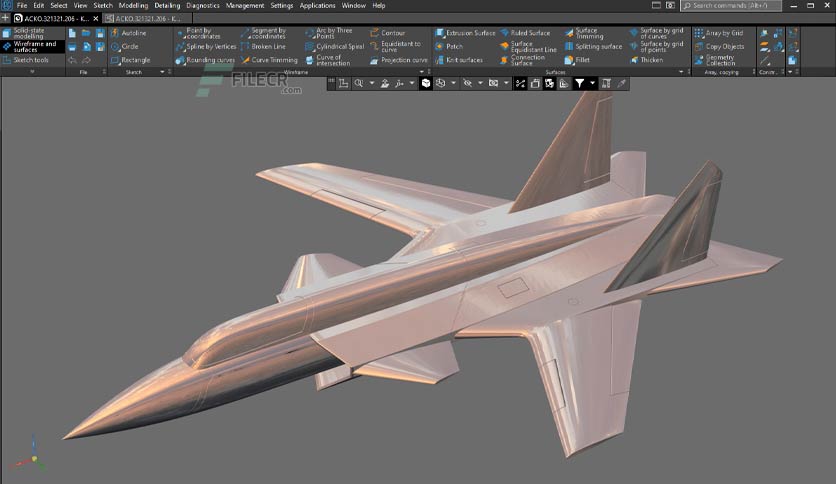Expand the Wireframe panel dropdown arrow
This screenshot has height=484, width=836.
click(422, 71)
